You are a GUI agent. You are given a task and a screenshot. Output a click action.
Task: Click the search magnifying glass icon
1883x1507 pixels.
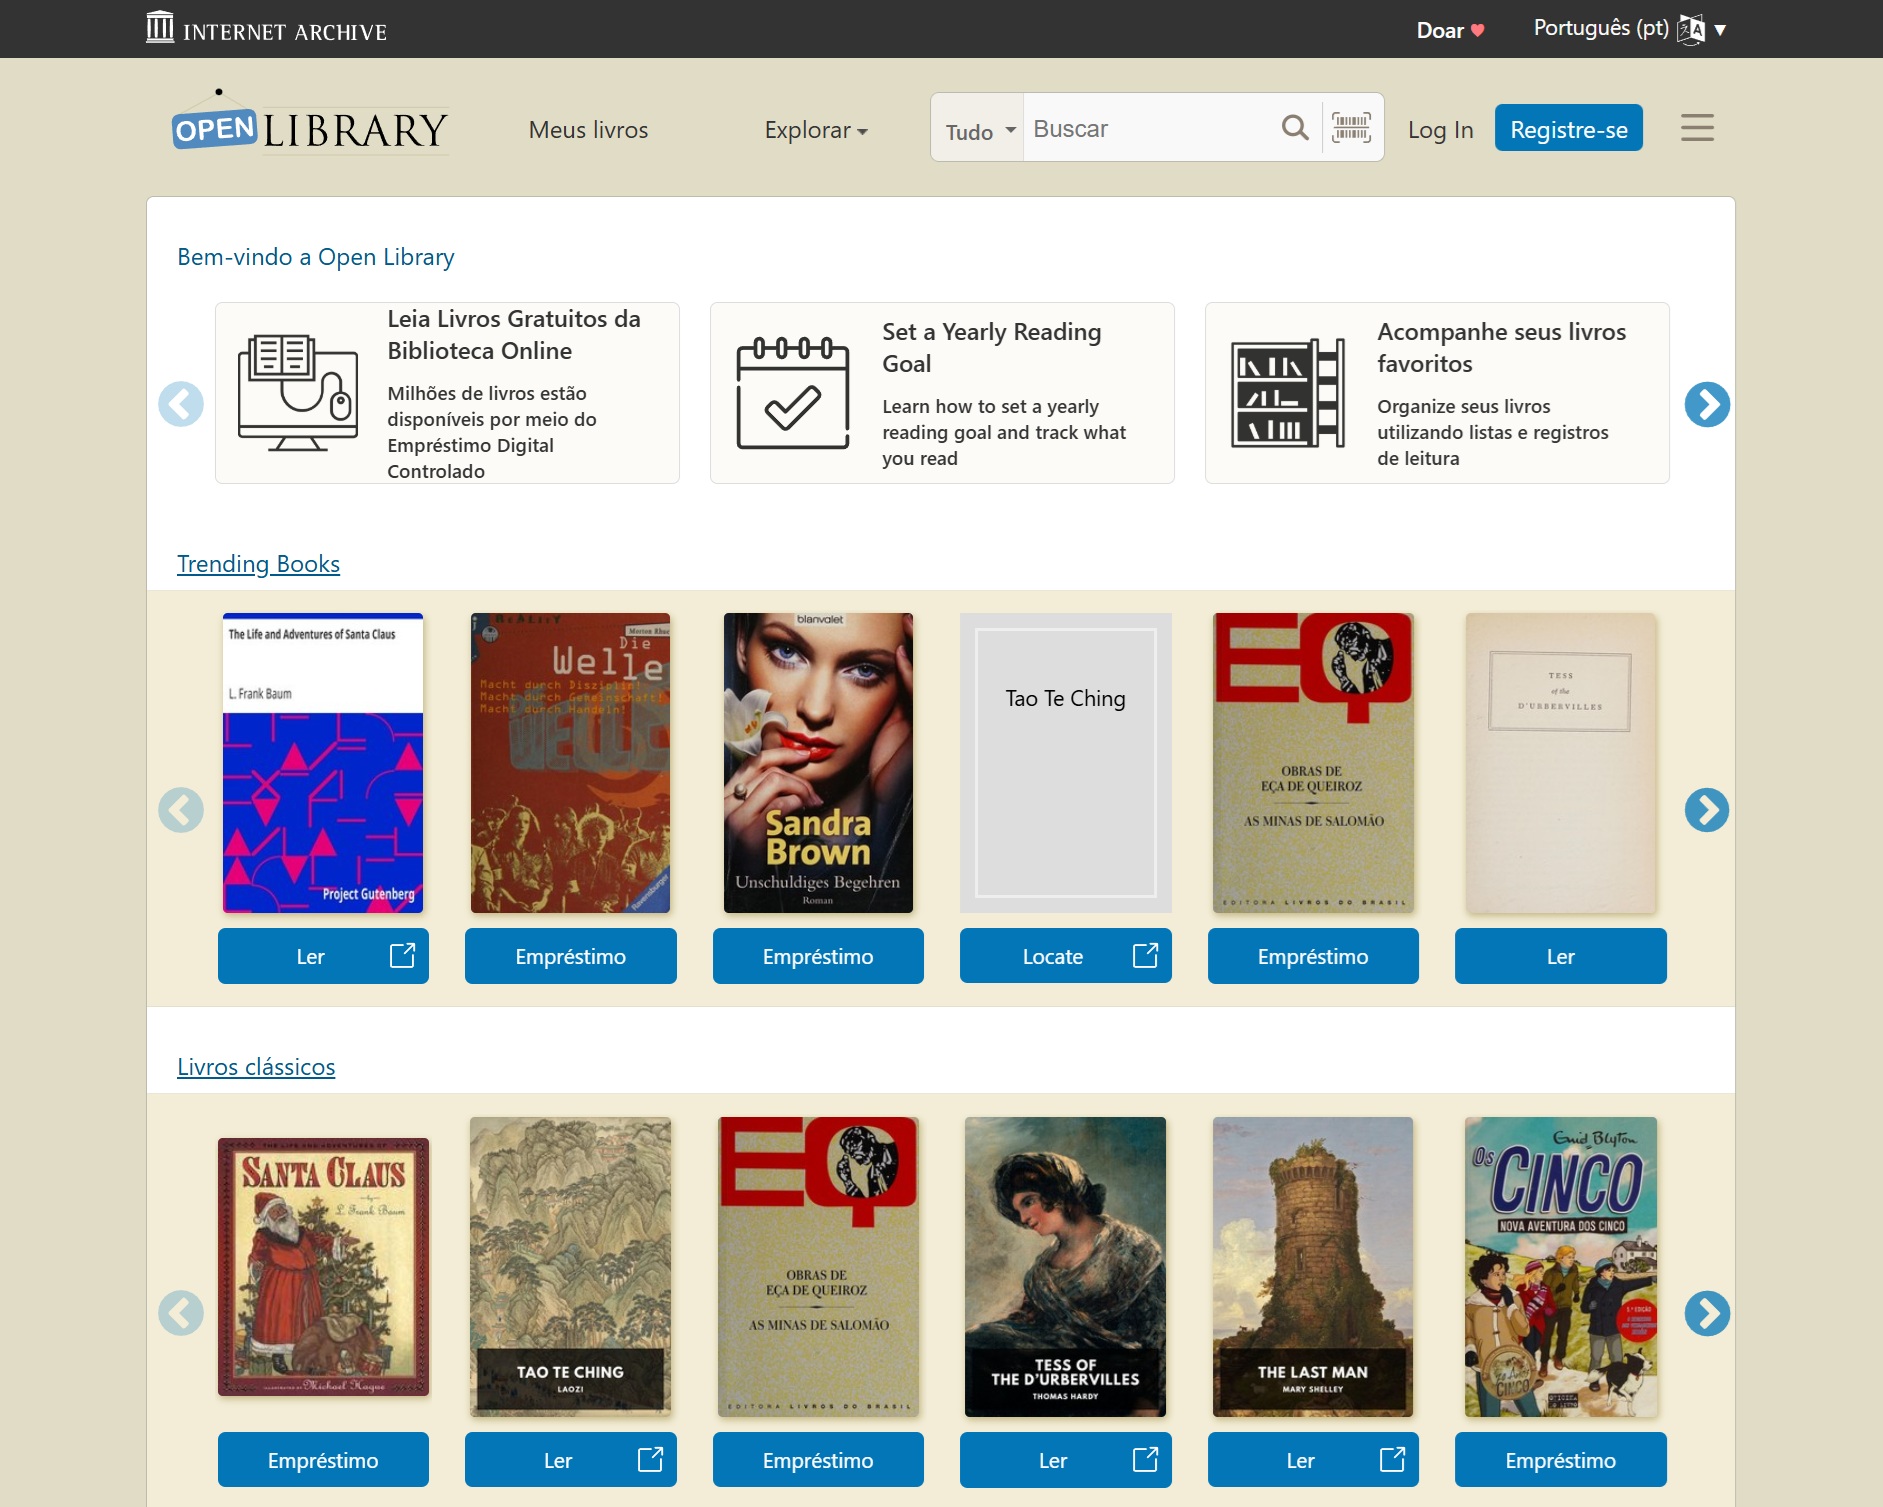(x=1294, y=128)
